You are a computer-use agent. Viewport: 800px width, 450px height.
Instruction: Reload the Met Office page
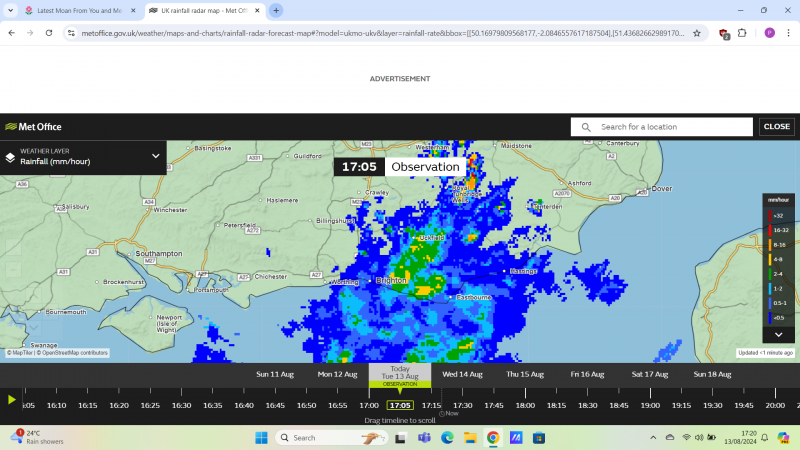(x=49, y=33)
